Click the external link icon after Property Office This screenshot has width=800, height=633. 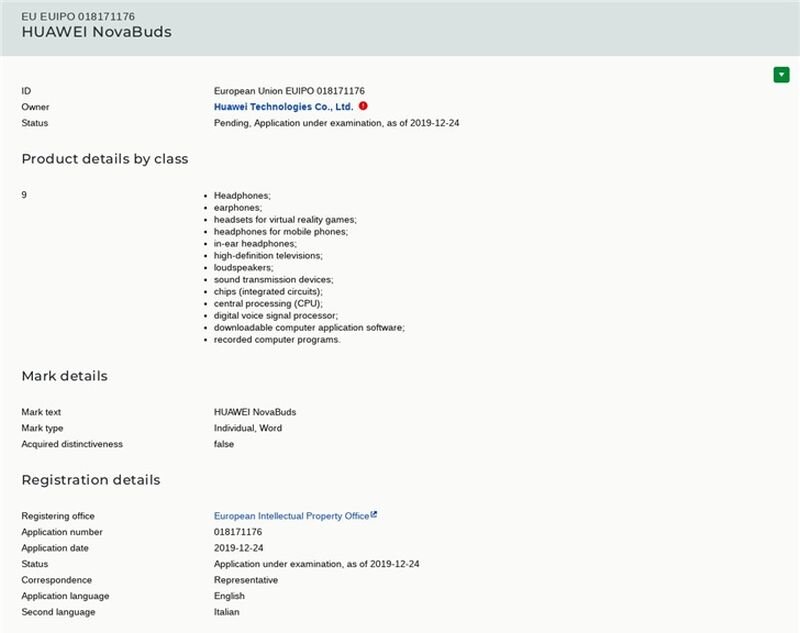coord(373,515)
